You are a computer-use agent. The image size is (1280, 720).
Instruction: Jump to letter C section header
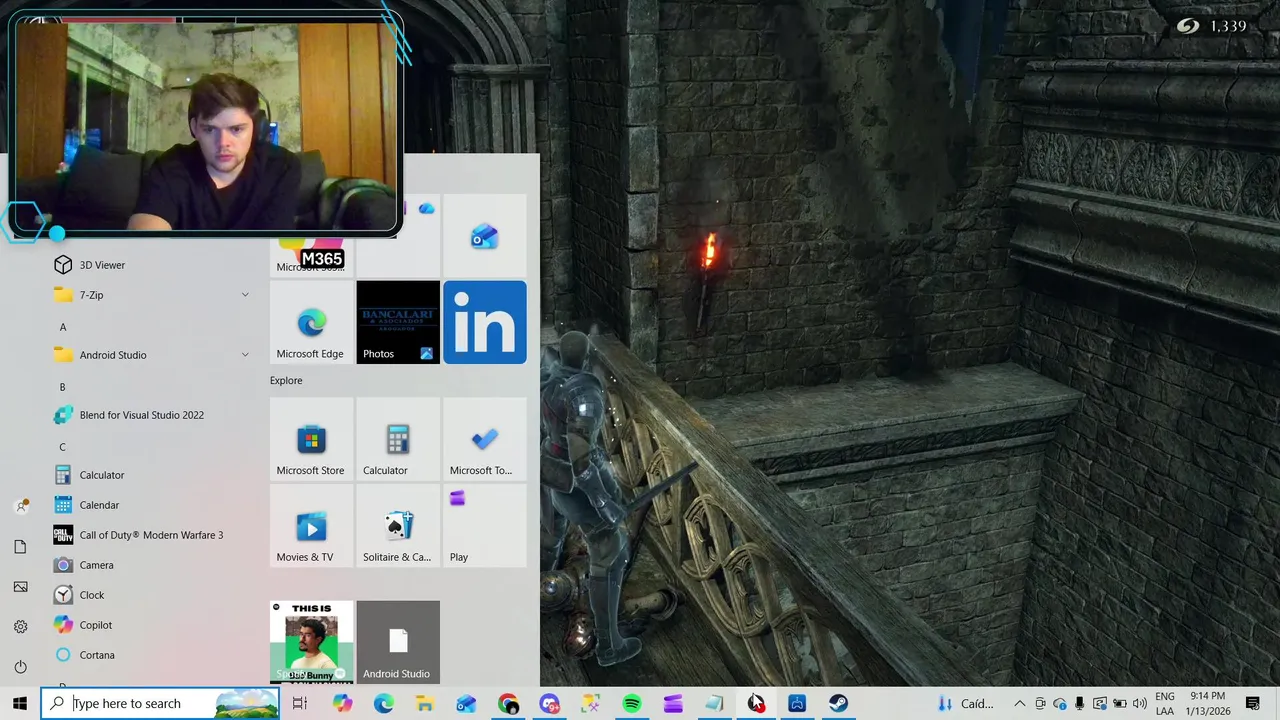(62, 447)
